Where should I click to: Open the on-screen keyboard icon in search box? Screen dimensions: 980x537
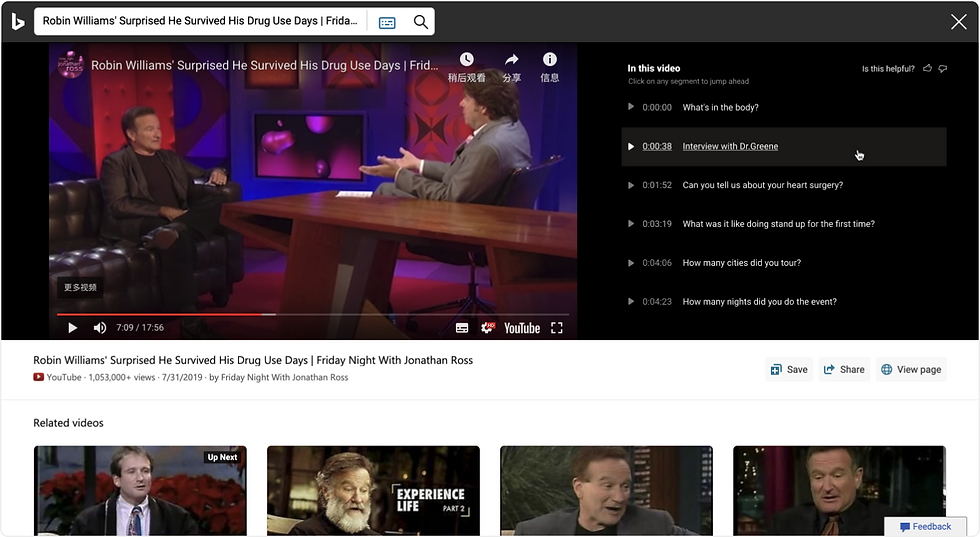[387, 23]
